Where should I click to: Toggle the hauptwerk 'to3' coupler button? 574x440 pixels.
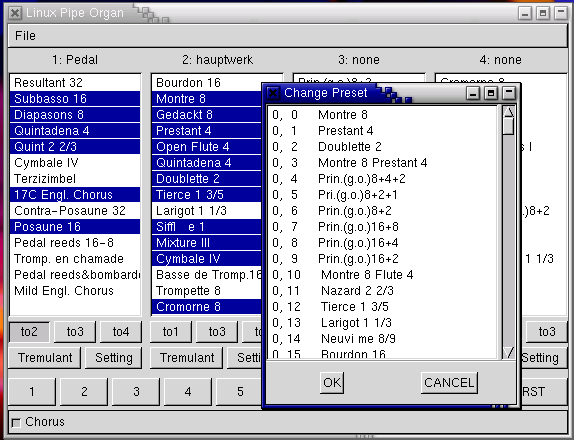click(217, 332)
